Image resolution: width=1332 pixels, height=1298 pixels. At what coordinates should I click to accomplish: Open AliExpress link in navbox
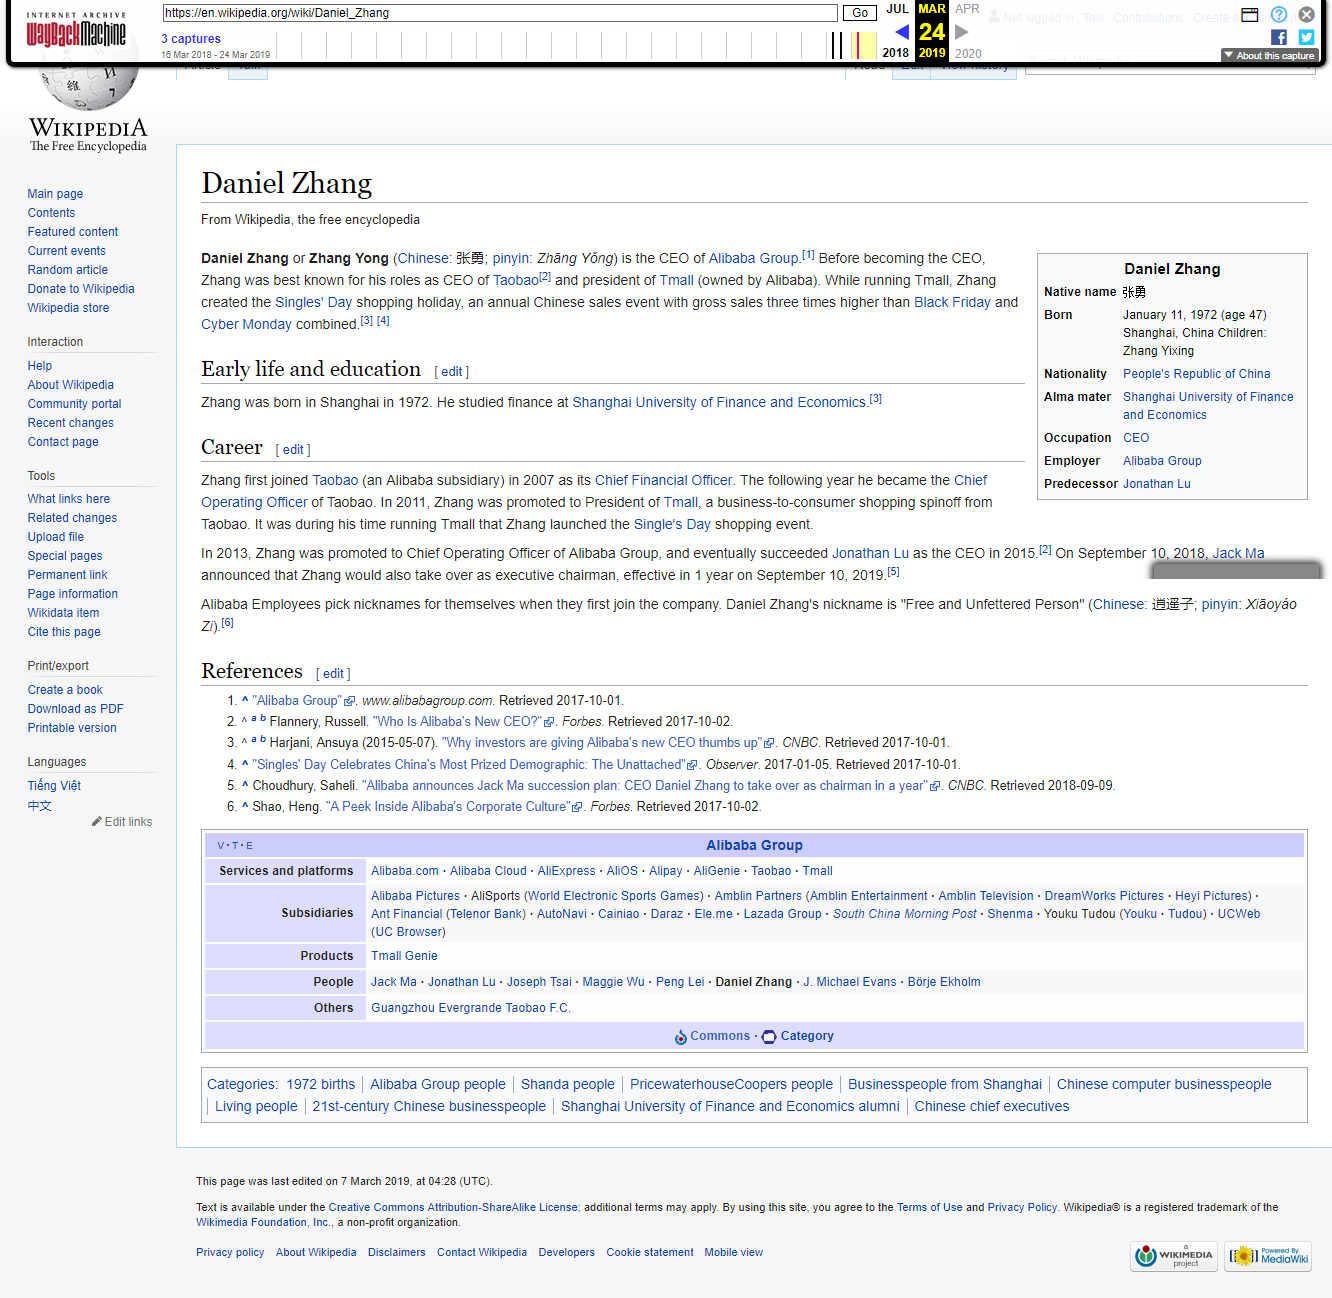566,871
